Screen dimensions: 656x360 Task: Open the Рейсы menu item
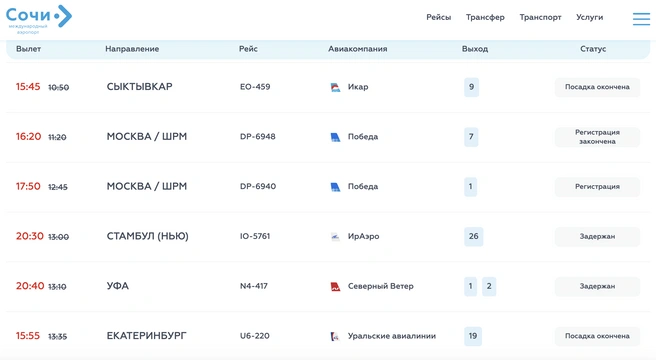coord(438,17)
